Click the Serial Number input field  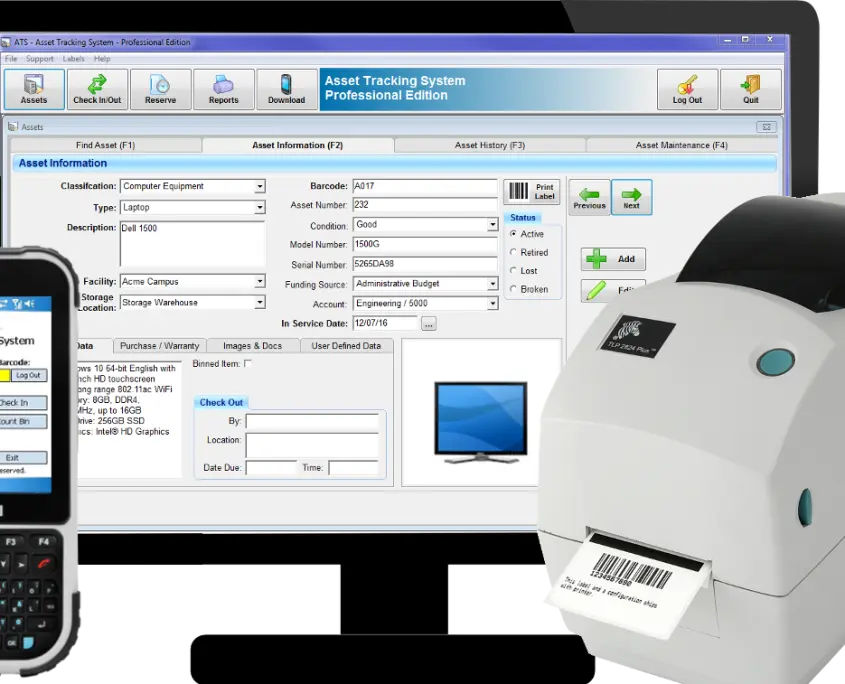pyautogui.click(x=425, y=264)
